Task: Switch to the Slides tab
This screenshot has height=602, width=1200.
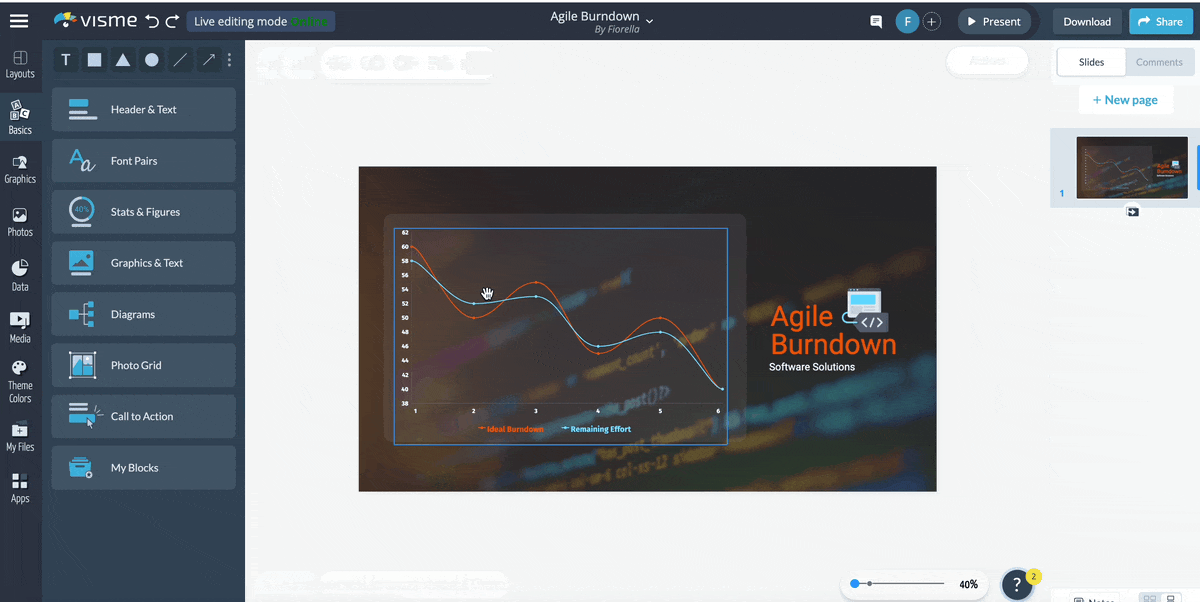Action: [1090, 61]
